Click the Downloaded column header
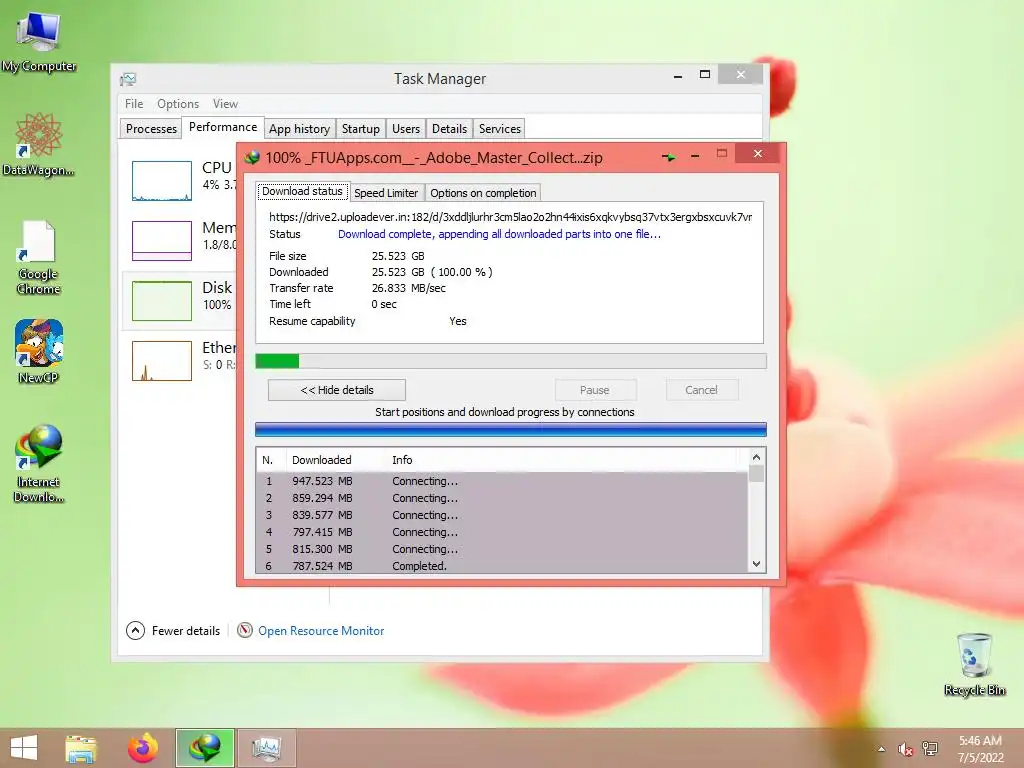The width and height of the screenshot is (1024, 768). click(335, 460)
